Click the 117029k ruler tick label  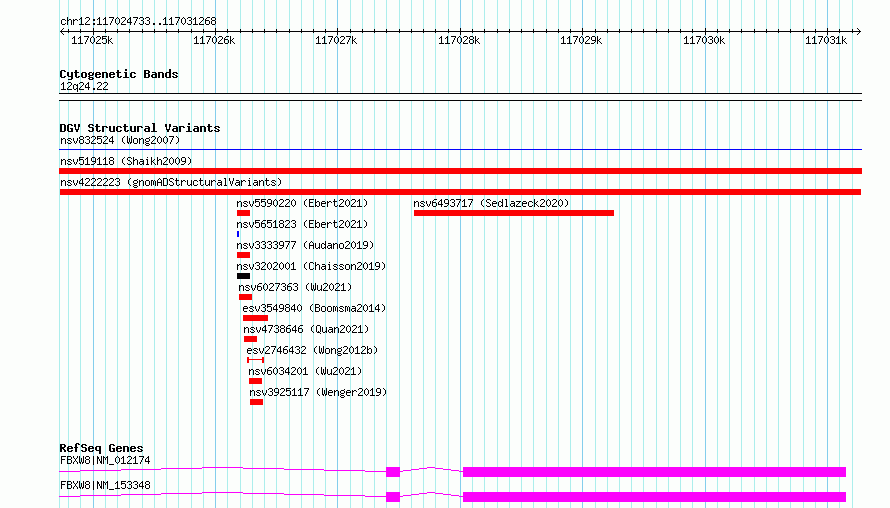pyautogui.click(x=581, y=40)
